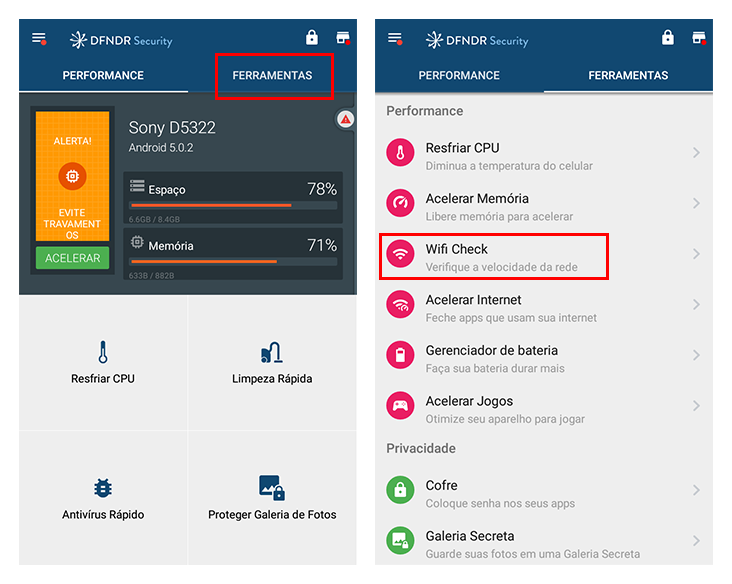Image resolution: width=732 pixels, height=584 pixels.
Task: Switch to the highlighted FERRAMENTAS tab on left screen
Action: pyautogui.click(x=272, y=76)
